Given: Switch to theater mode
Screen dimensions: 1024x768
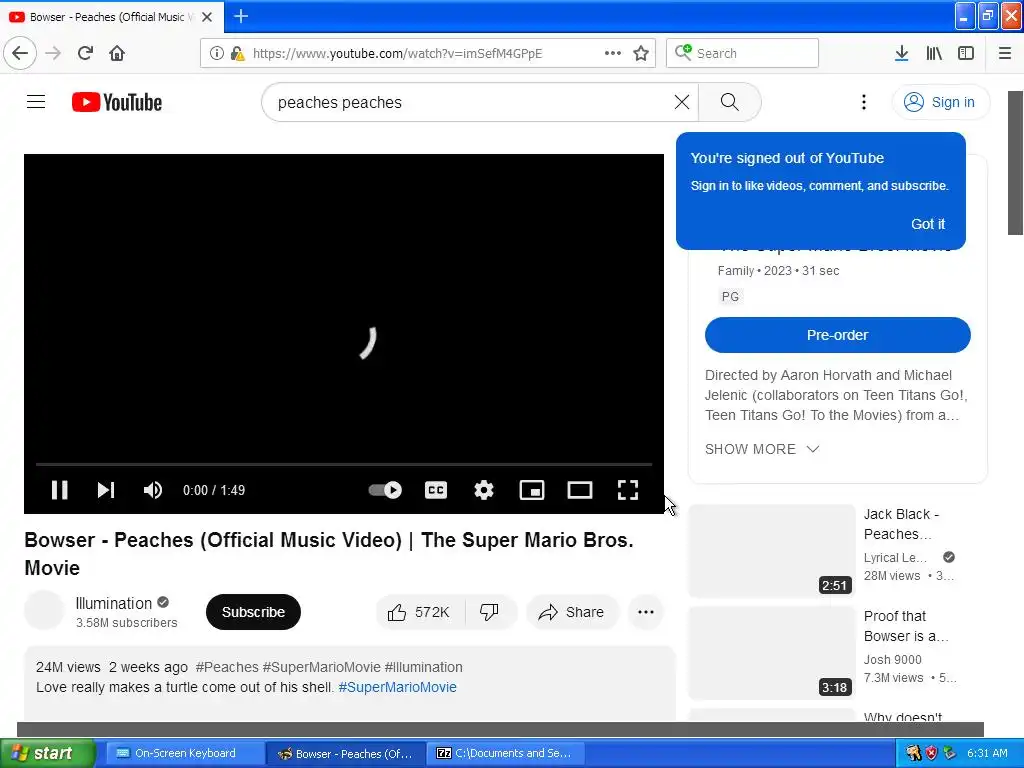Looking at the screenshot, I should [x=580, y=490].
